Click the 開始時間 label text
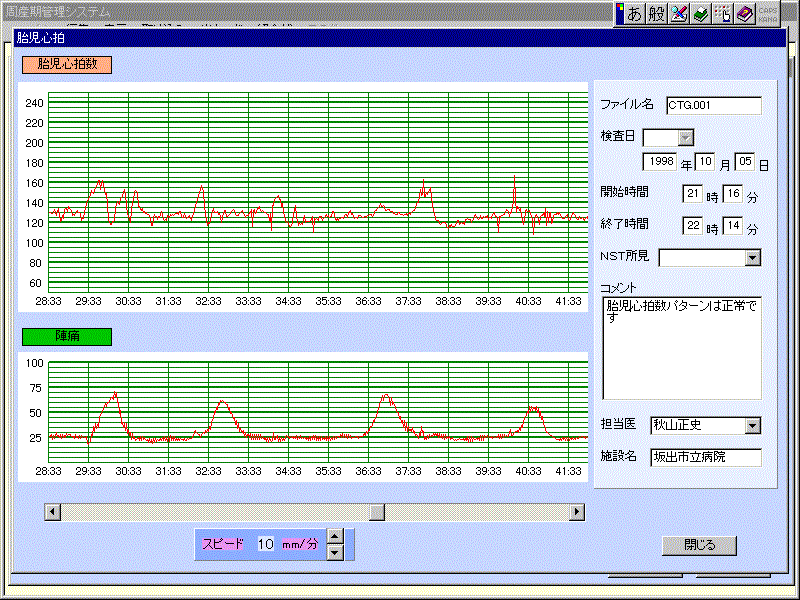Image resolution: width=800 pixels, height=600 pixels. [624, 192]
